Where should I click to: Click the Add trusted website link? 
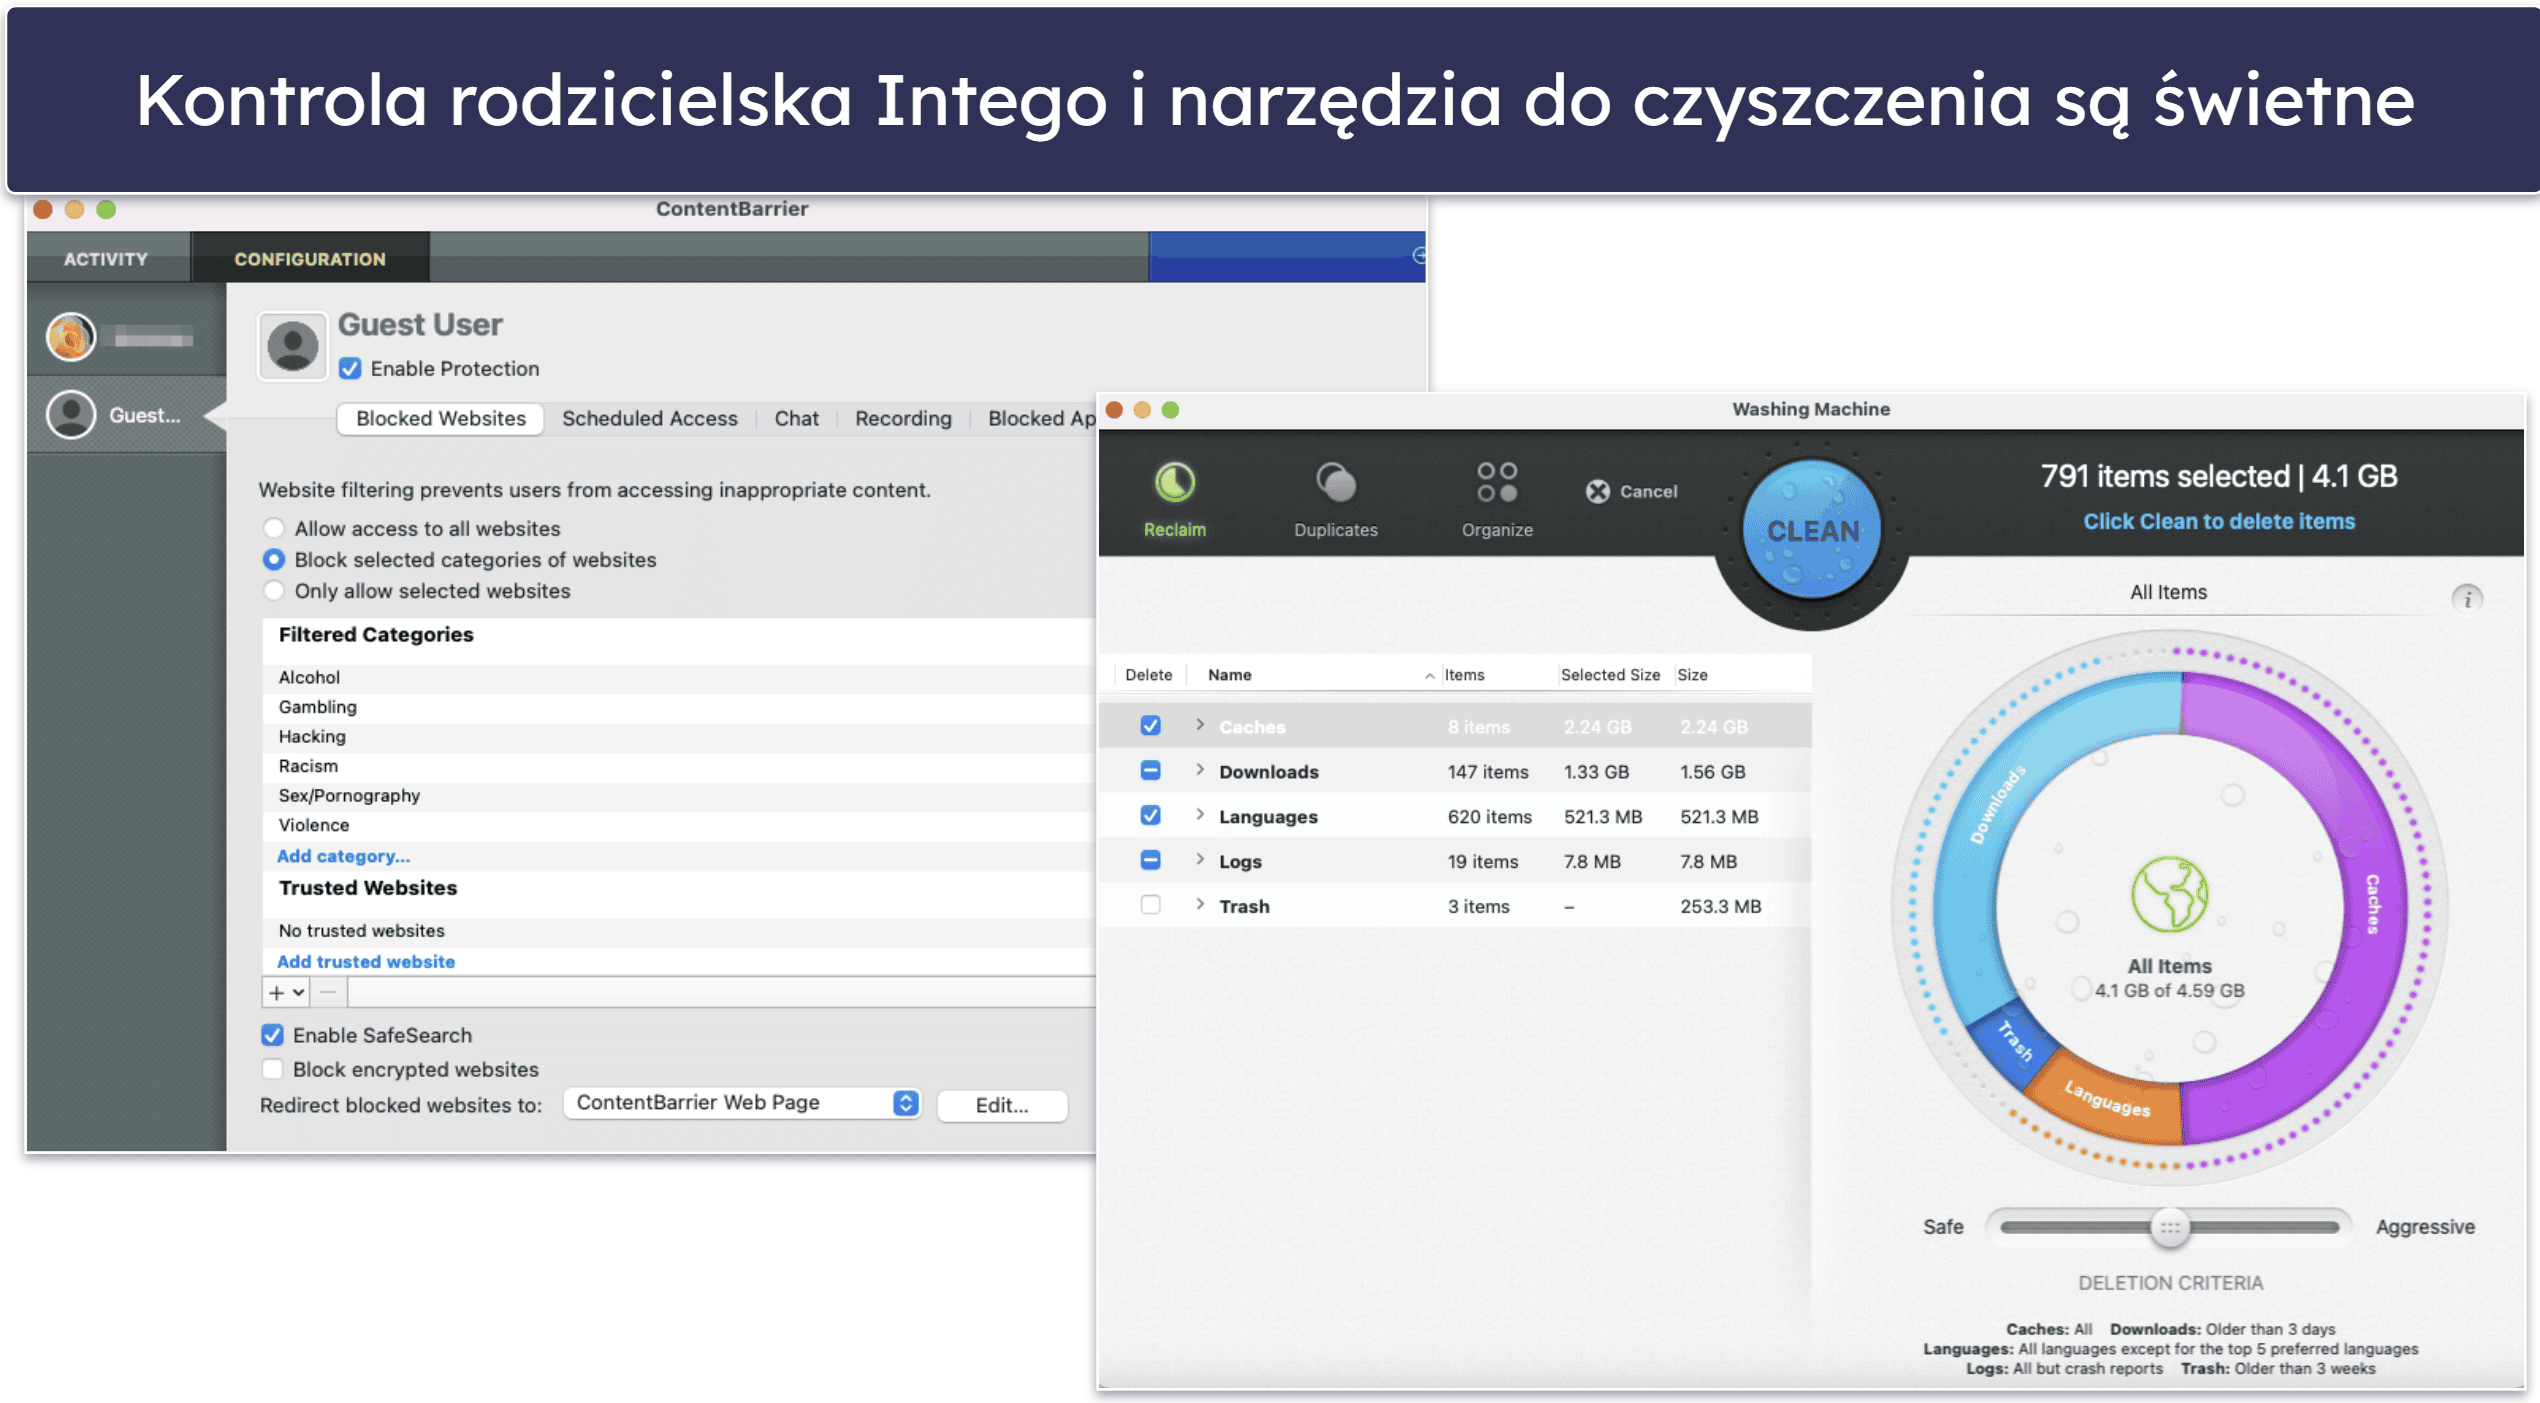(365, 961)
